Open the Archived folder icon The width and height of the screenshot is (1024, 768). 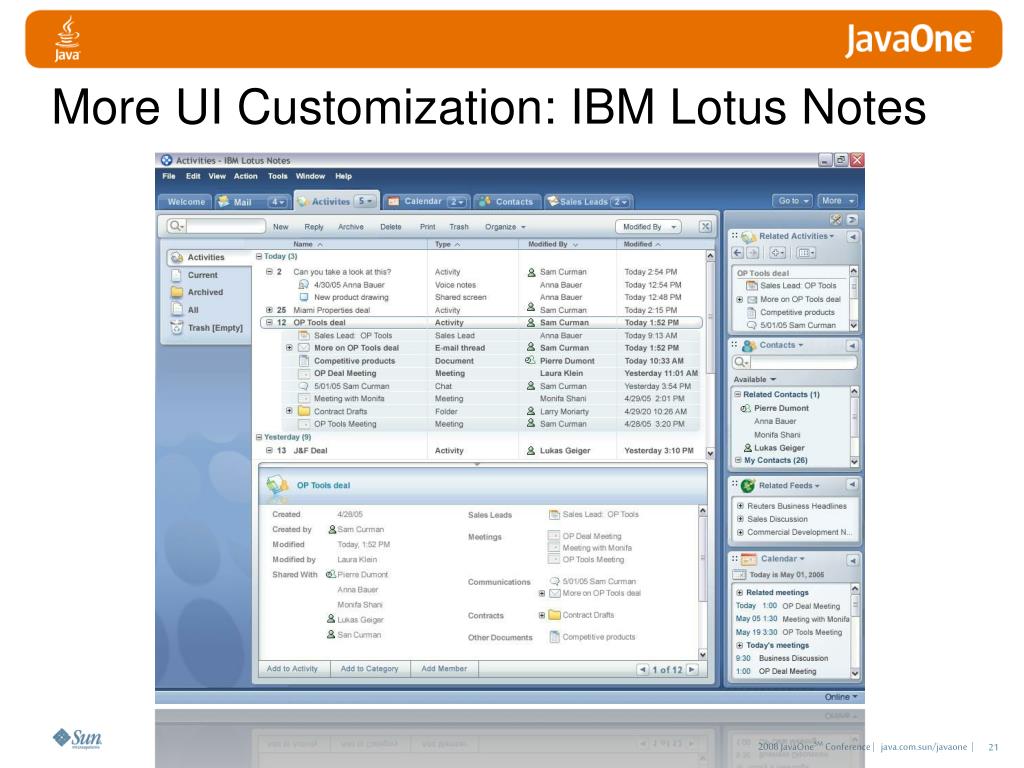[x=176, y=292]
